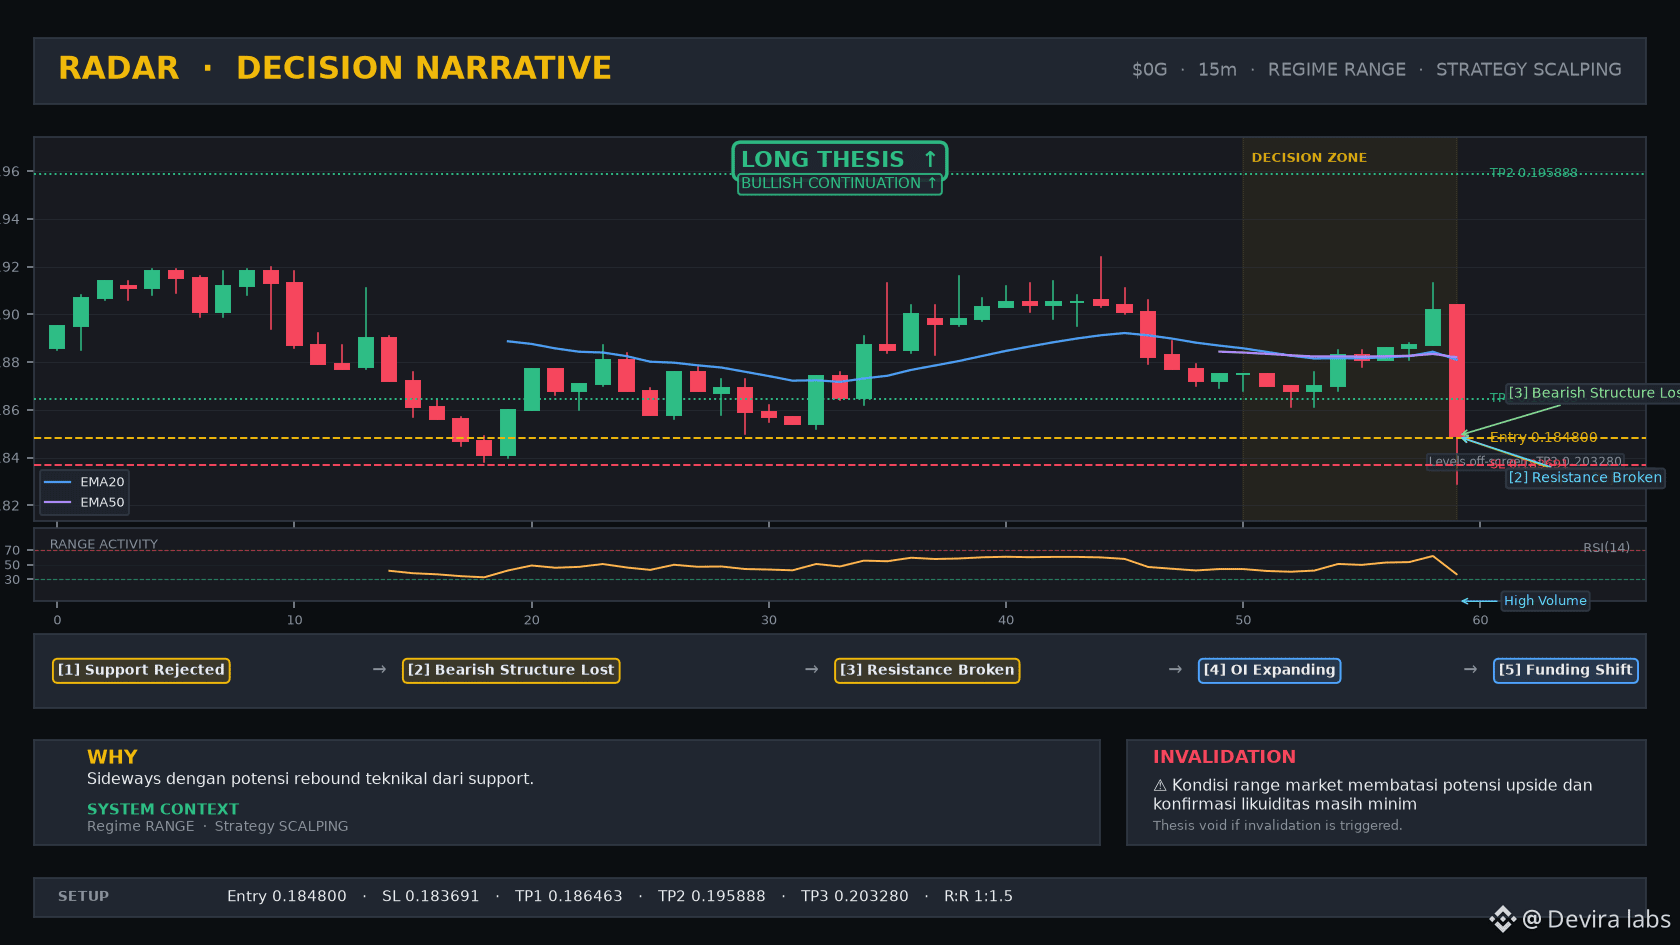Click the RSI(14) indicator label
Viewport: 1680px width, 945px height.
1606,548
